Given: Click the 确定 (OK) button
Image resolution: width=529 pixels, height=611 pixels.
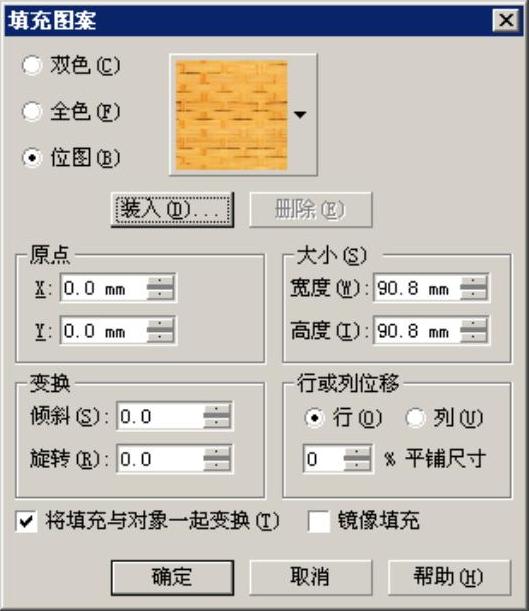Looking at the screenshot, I should tap(172, 577).
